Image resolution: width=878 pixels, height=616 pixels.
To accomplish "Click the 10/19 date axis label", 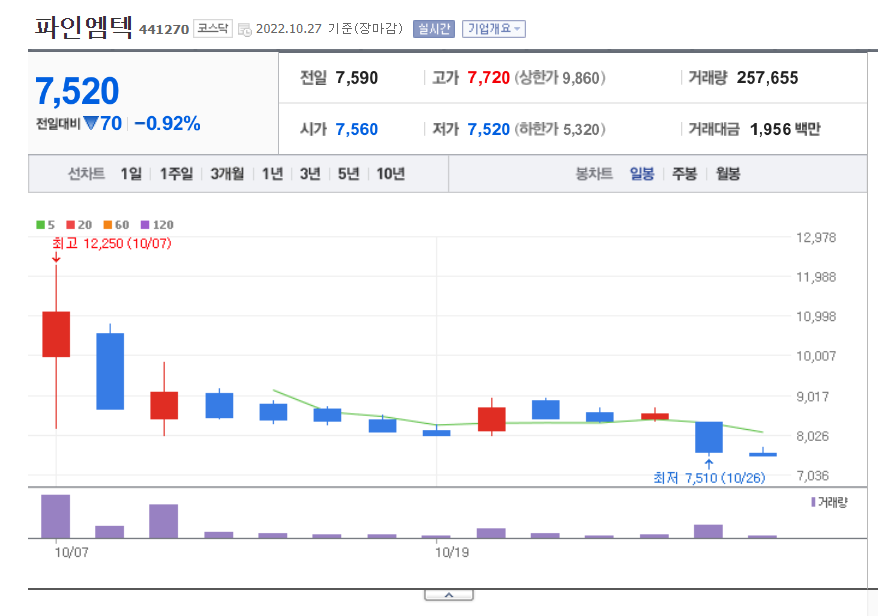I will (452, 552).
